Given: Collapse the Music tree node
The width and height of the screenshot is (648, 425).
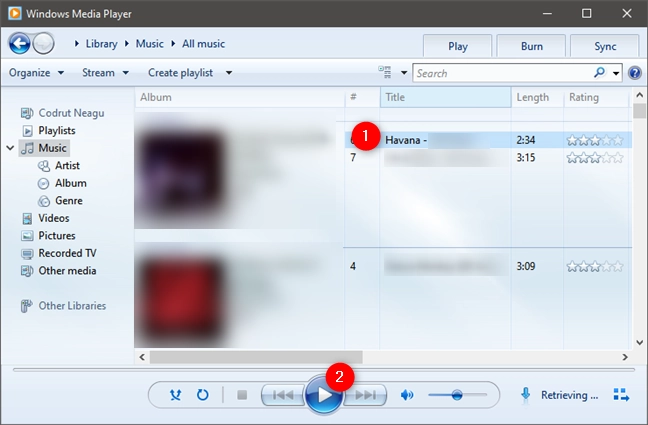Looking at the screenshot, I should coord(10,148).
